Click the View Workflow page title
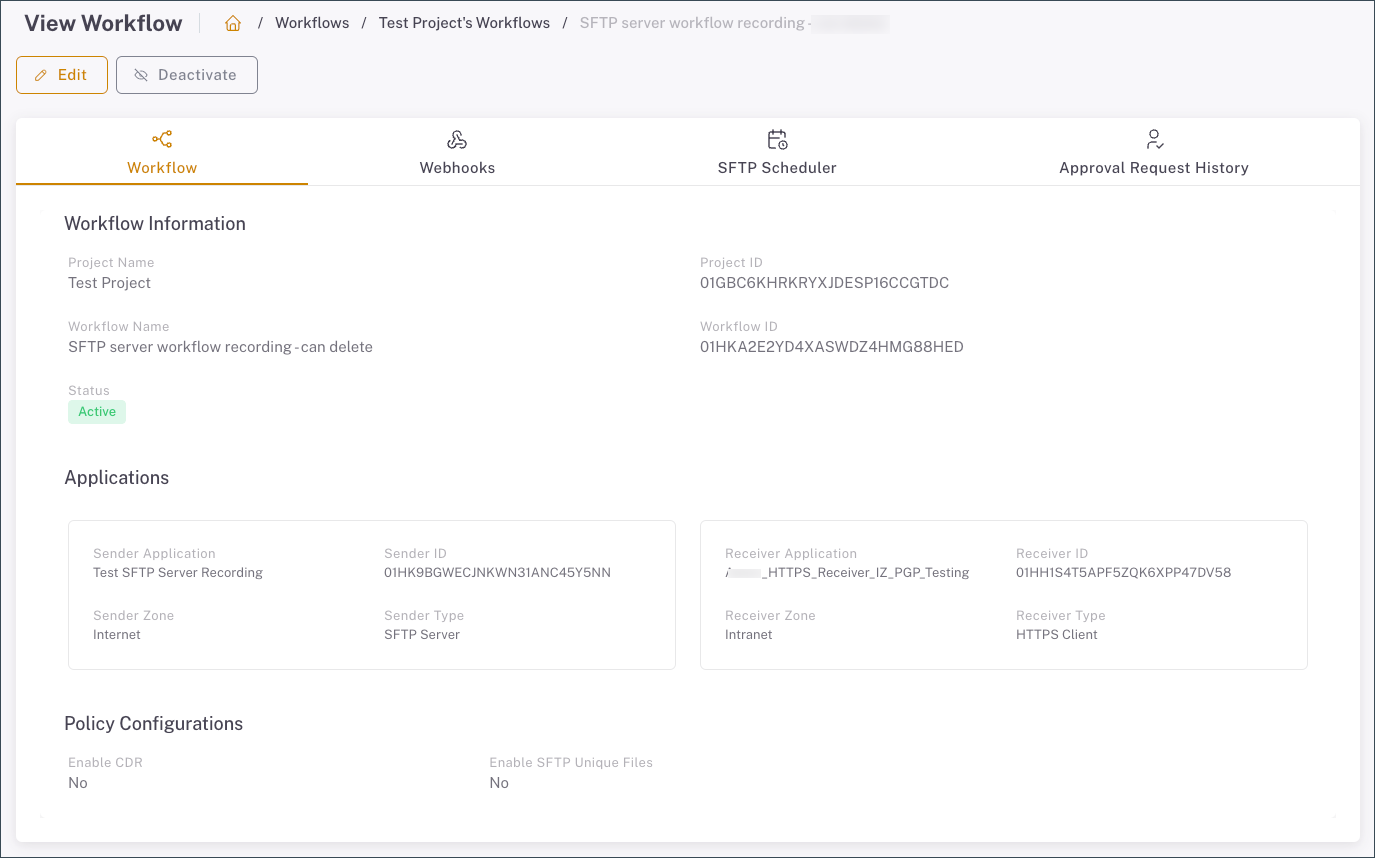 [104, 24]
